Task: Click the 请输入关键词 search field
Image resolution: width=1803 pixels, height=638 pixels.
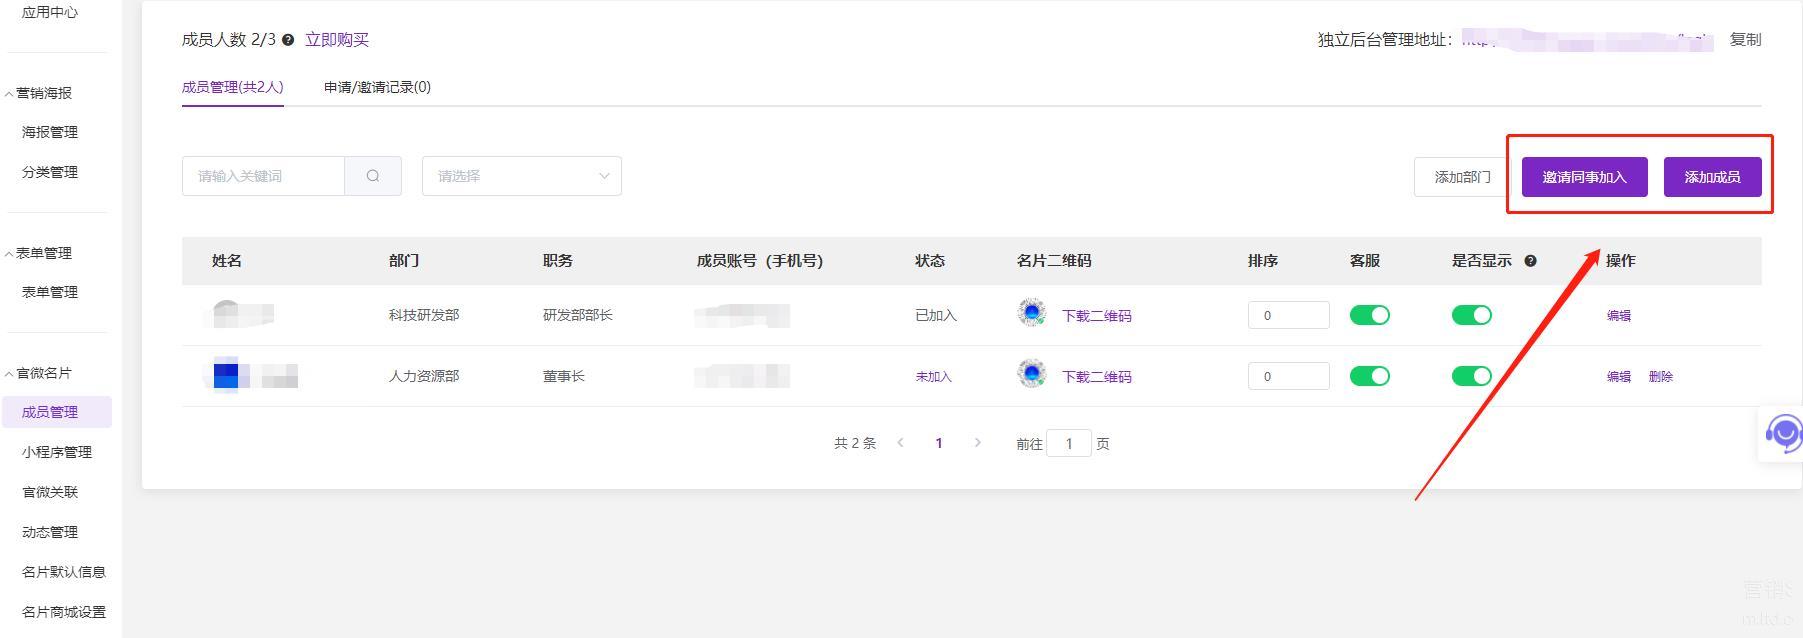Action: (263, 176)
